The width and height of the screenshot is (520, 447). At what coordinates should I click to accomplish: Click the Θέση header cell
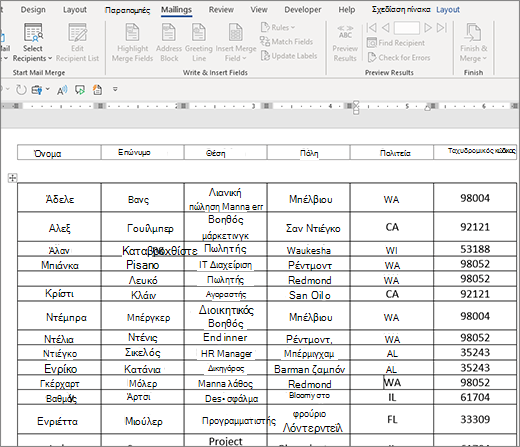(226, 153)
